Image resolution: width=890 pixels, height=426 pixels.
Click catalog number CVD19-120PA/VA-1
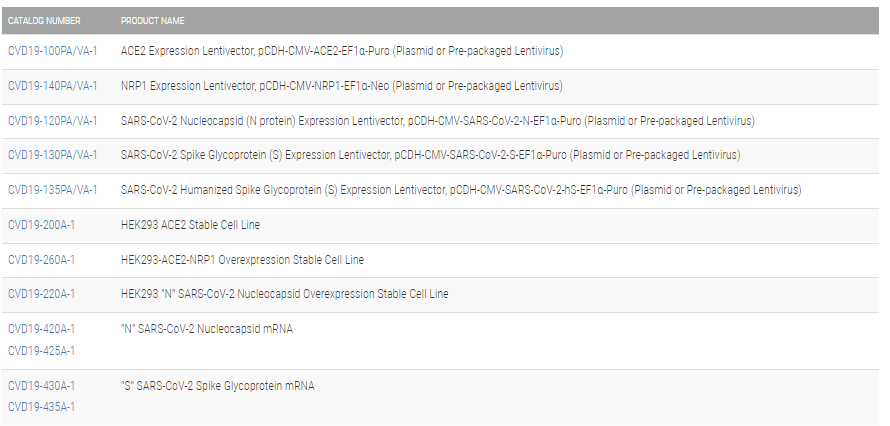tap(52, 121)
